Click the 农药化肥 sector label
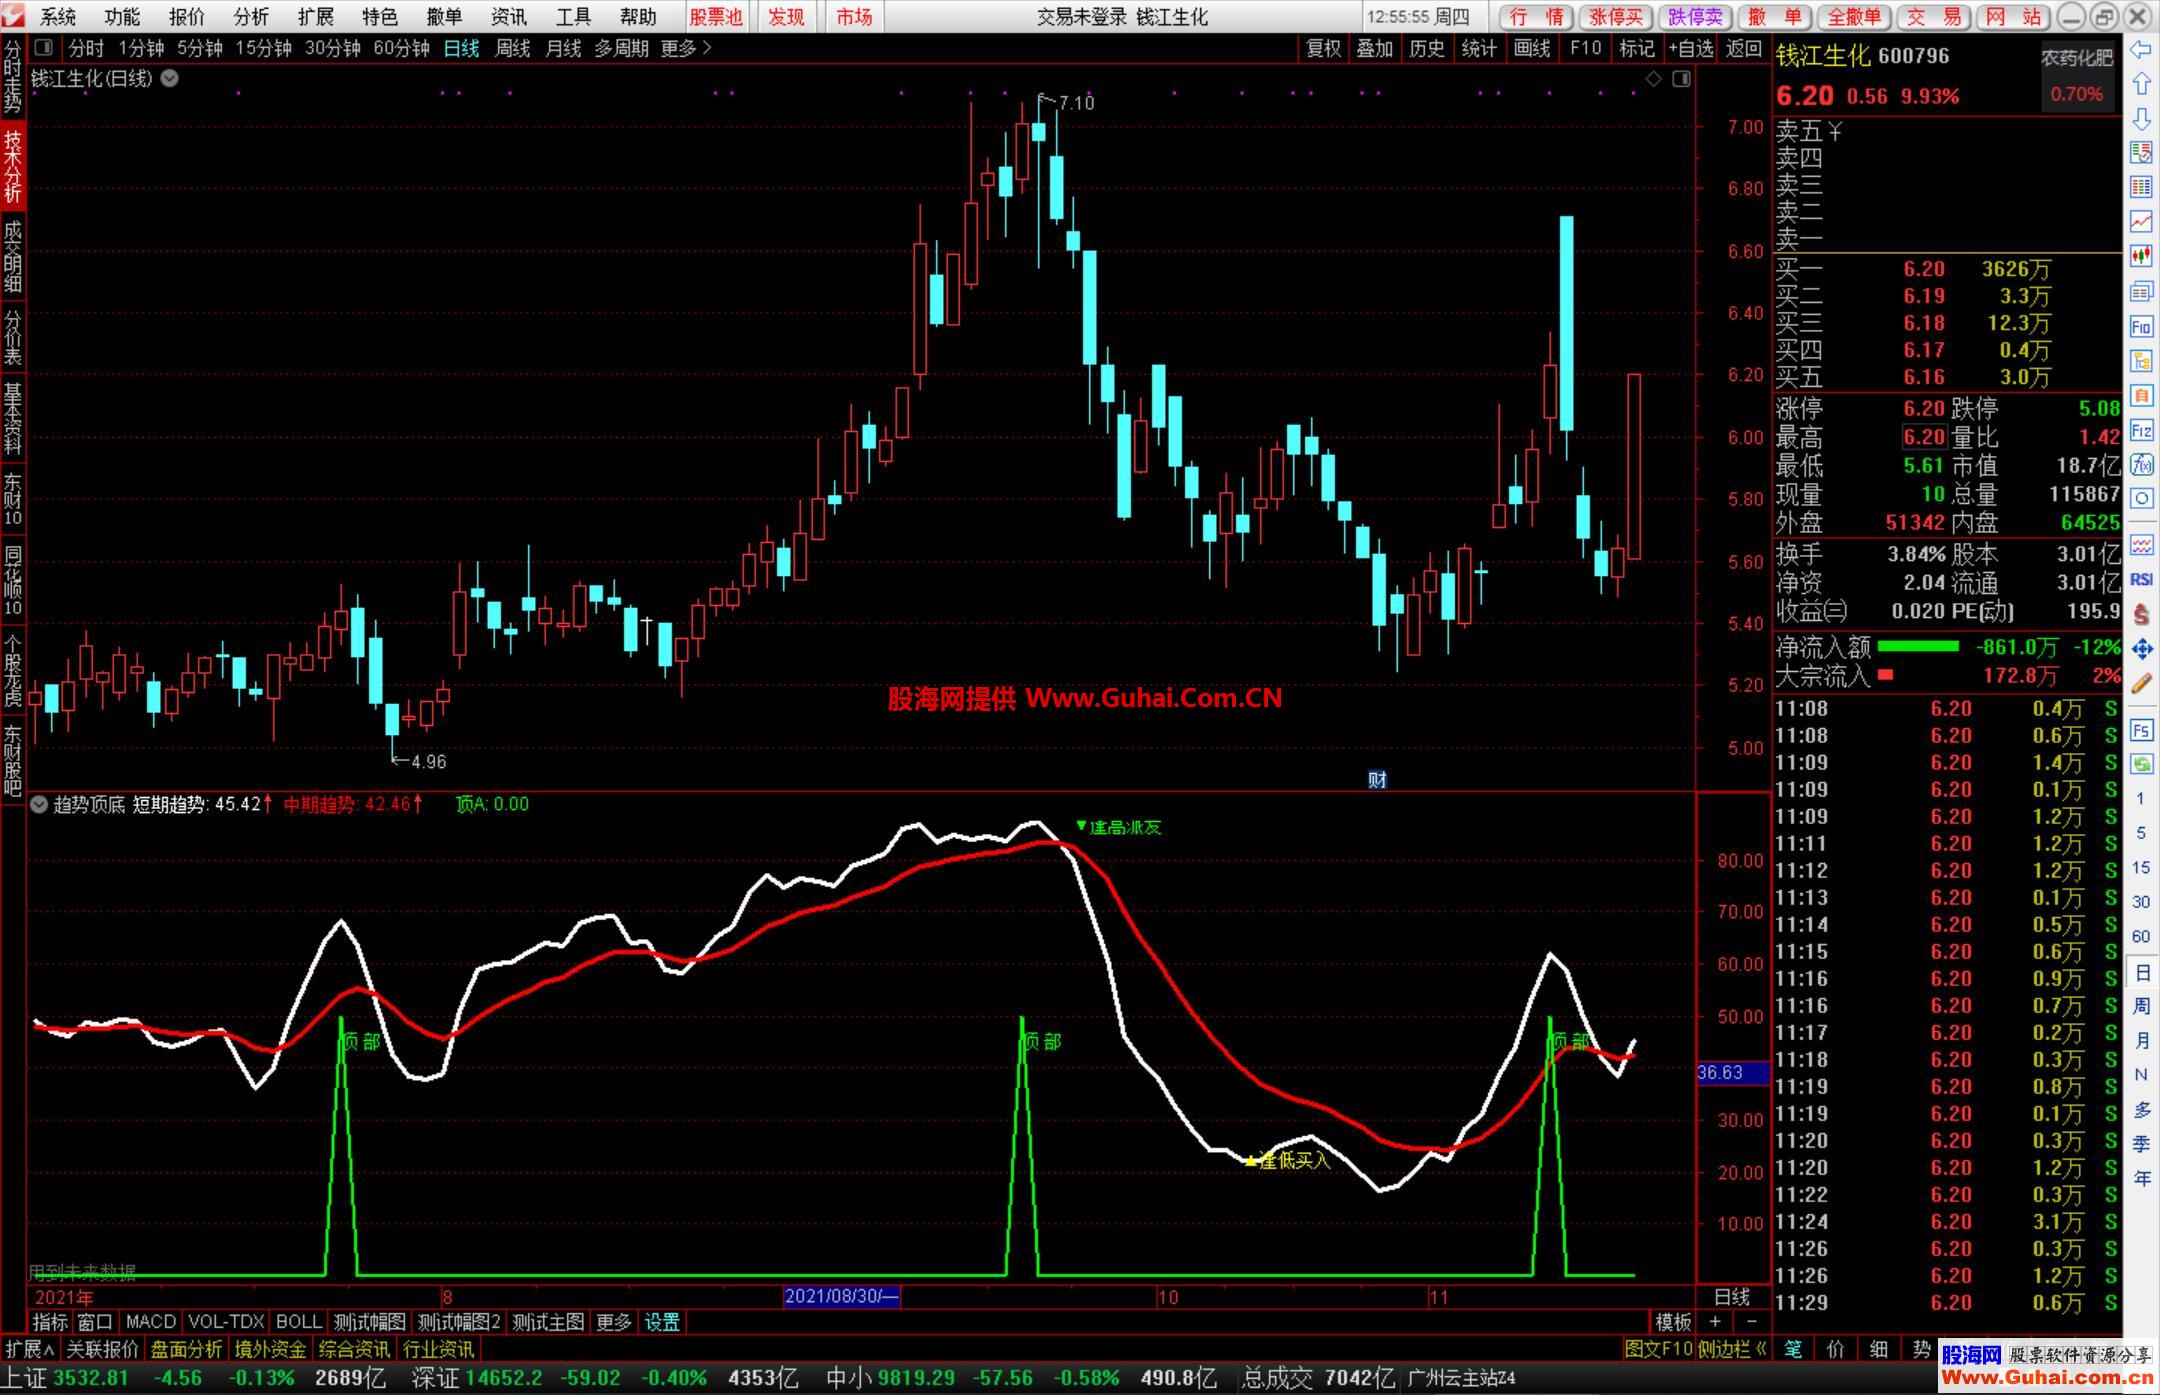This screenshot has height=1395, width=2160. pyautogui.click(x=2077, y=58)
